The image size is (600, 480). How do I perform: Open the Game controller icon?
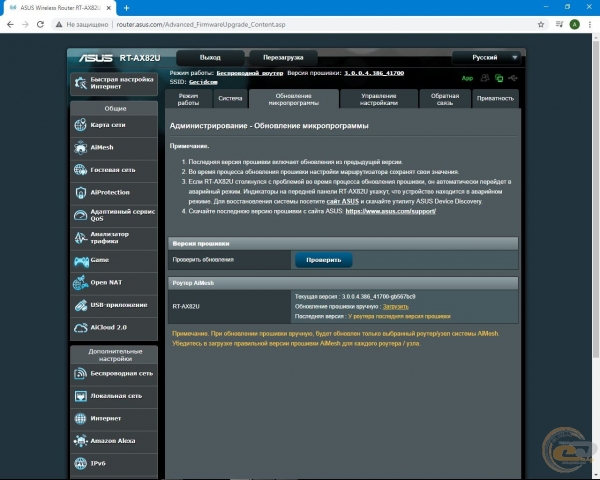[x=81, y=261]
